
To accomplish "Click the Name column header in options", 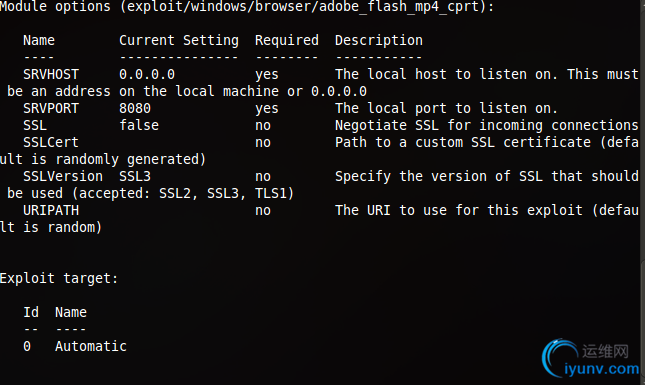I will 39,40.
